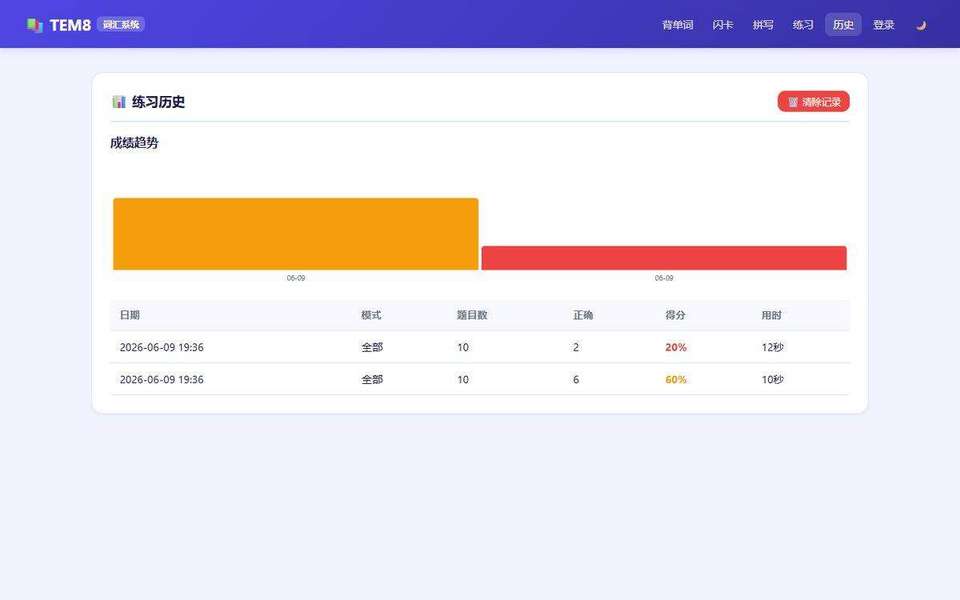This screenshot has height=600, width=960.
Task: Click the 日期 column header
Action: tap(130, 315)
